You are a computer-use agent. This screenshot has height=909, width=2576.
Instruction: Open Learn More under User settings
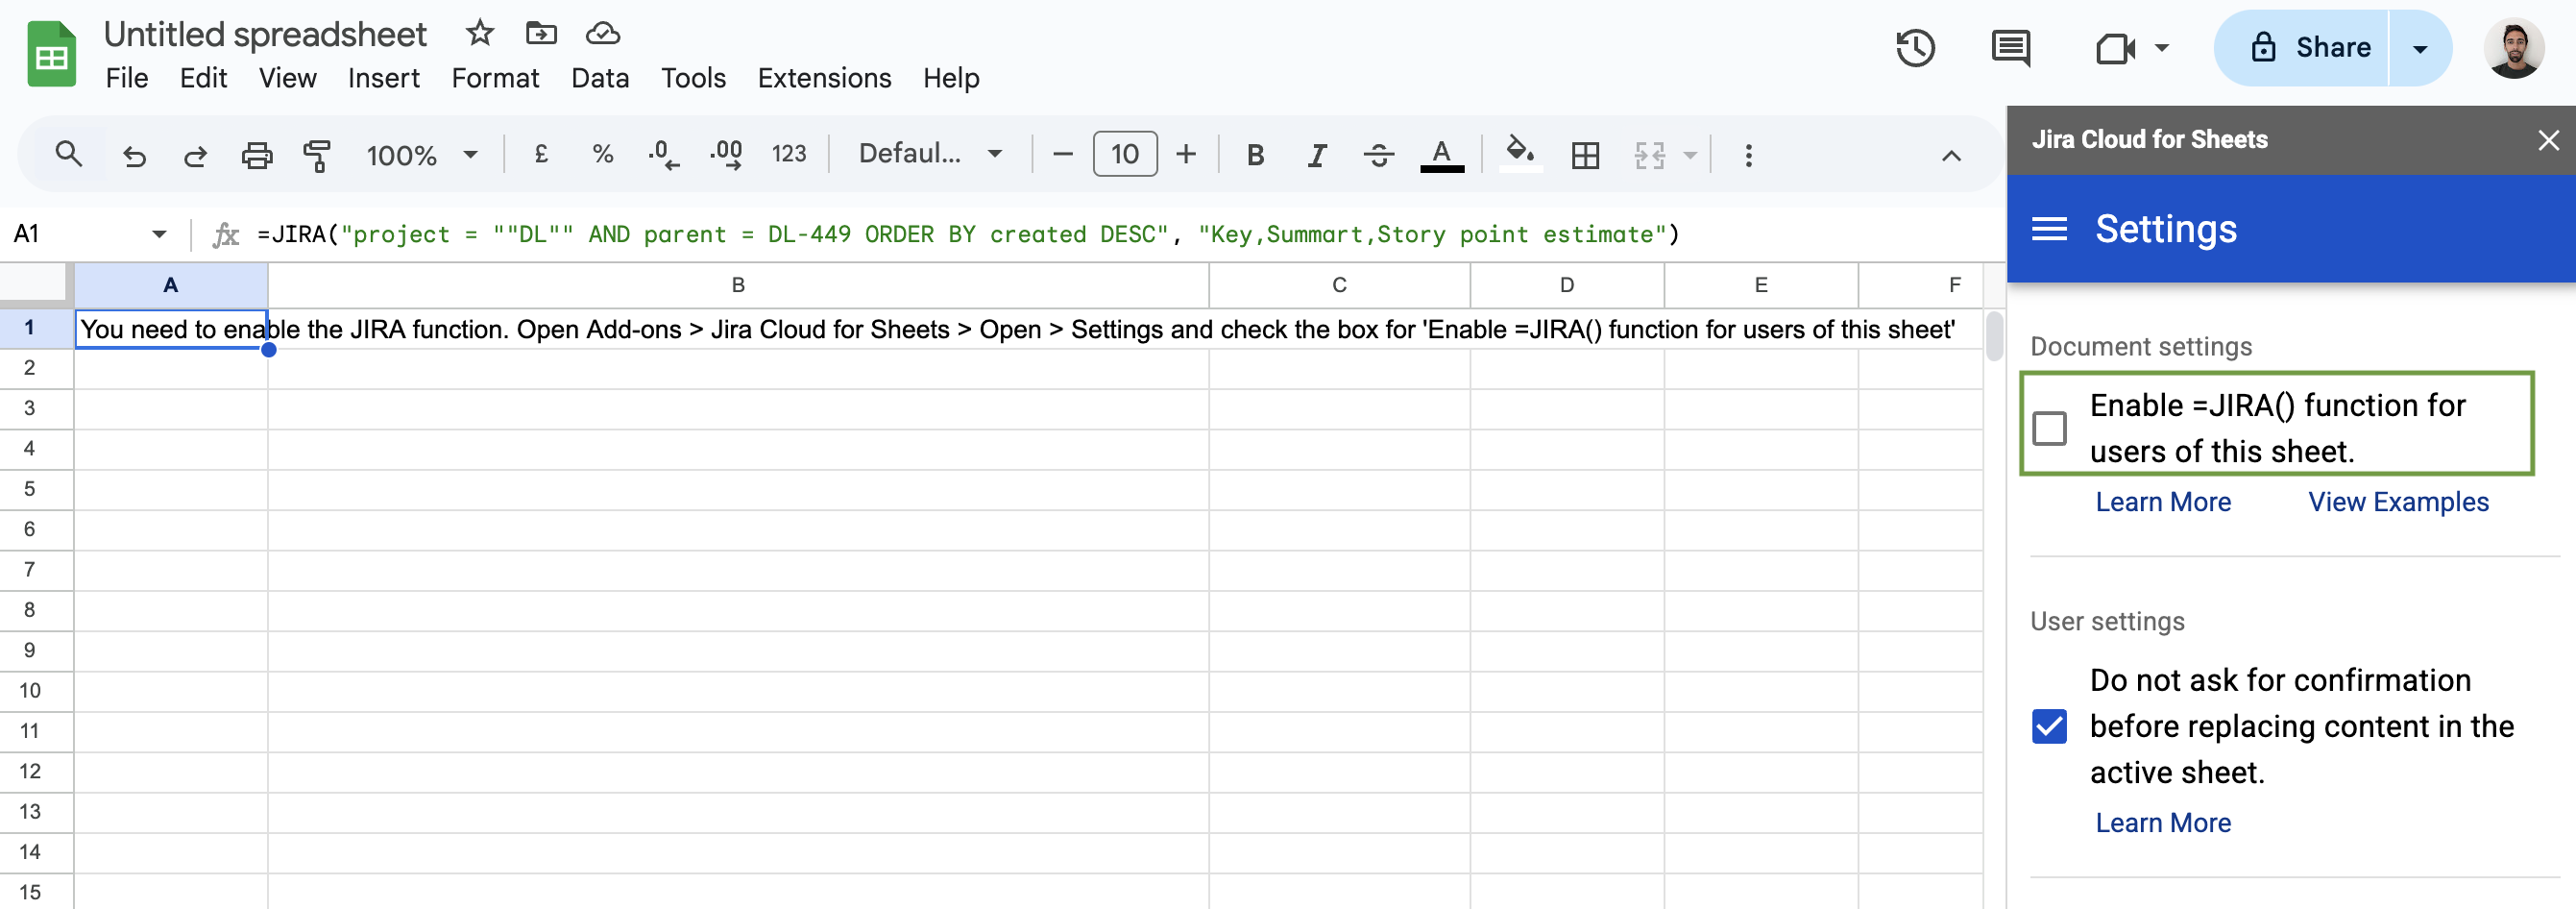point(2163,823)
